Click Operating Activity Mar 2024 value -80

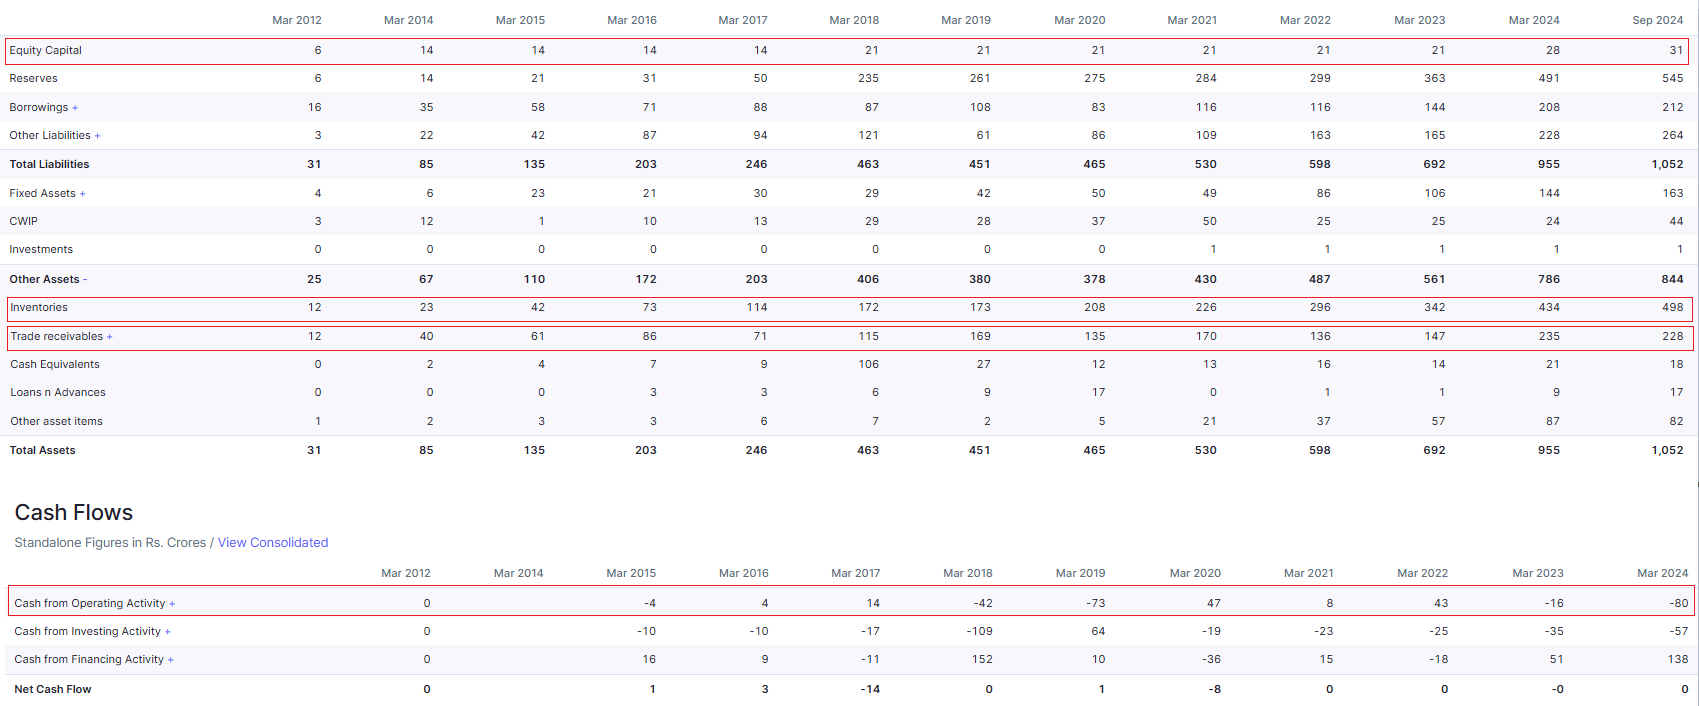click(x=1679, y=603)
